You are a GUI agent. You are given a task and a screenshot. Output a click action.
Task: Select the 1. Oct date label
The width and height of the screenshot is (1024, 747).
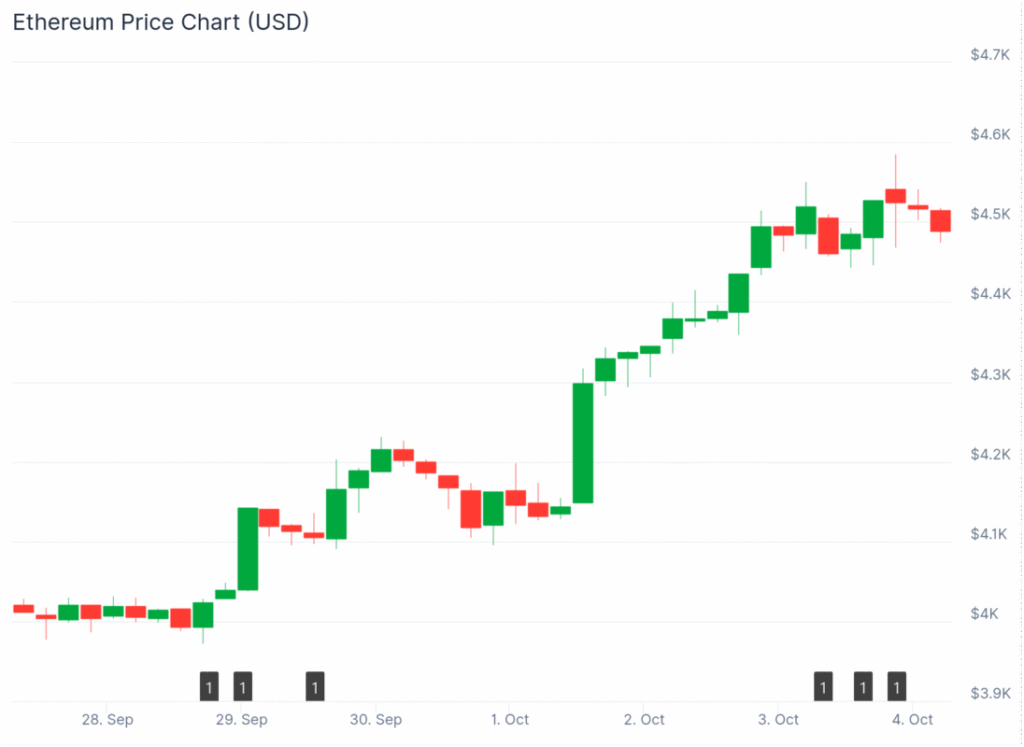[x=510, y=720]
